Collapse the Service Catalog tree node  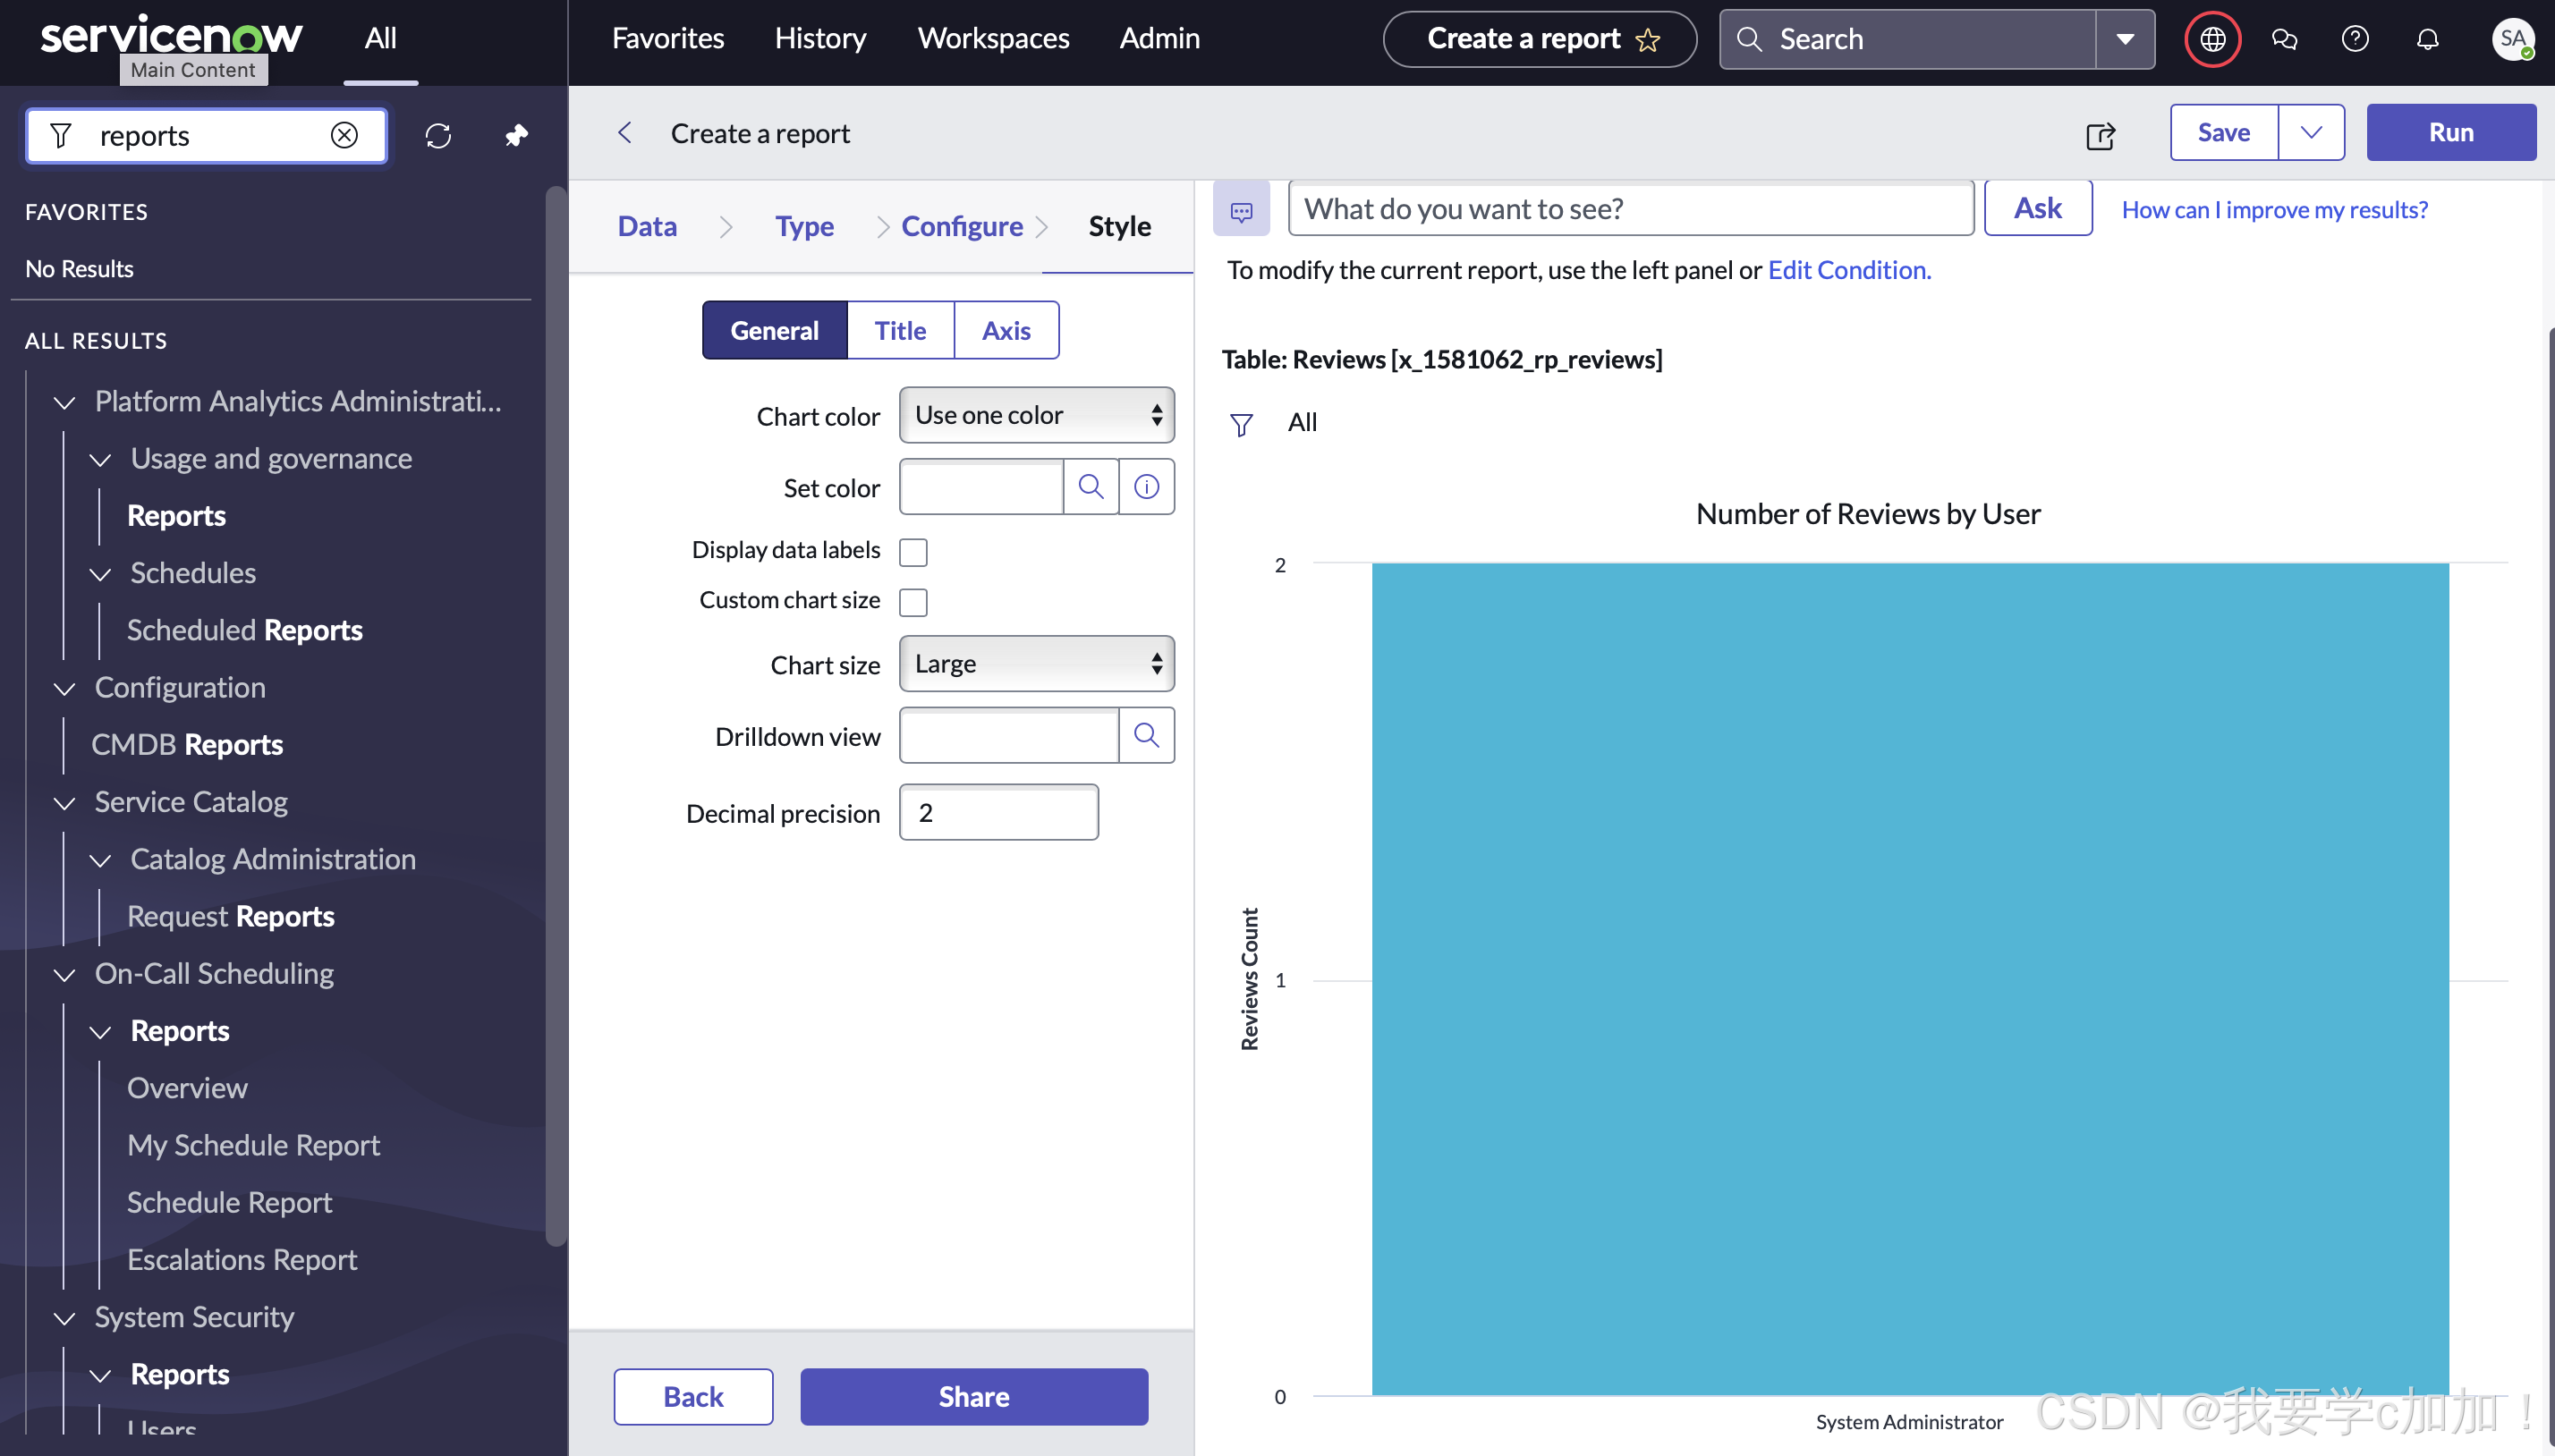(65, 803)
